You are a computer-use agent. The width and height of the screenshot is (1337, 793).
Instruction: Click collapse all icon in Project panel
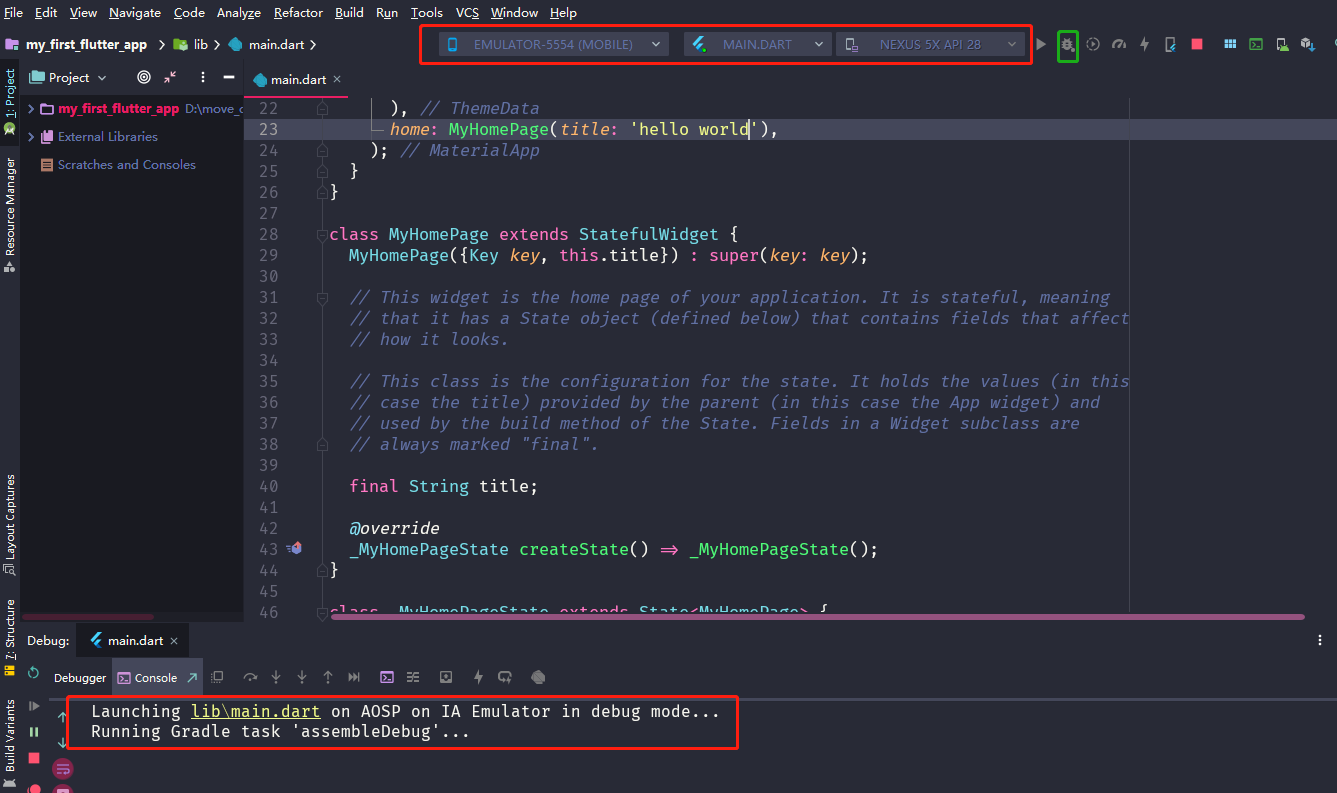pyautogui.click(x=170, y=77)
